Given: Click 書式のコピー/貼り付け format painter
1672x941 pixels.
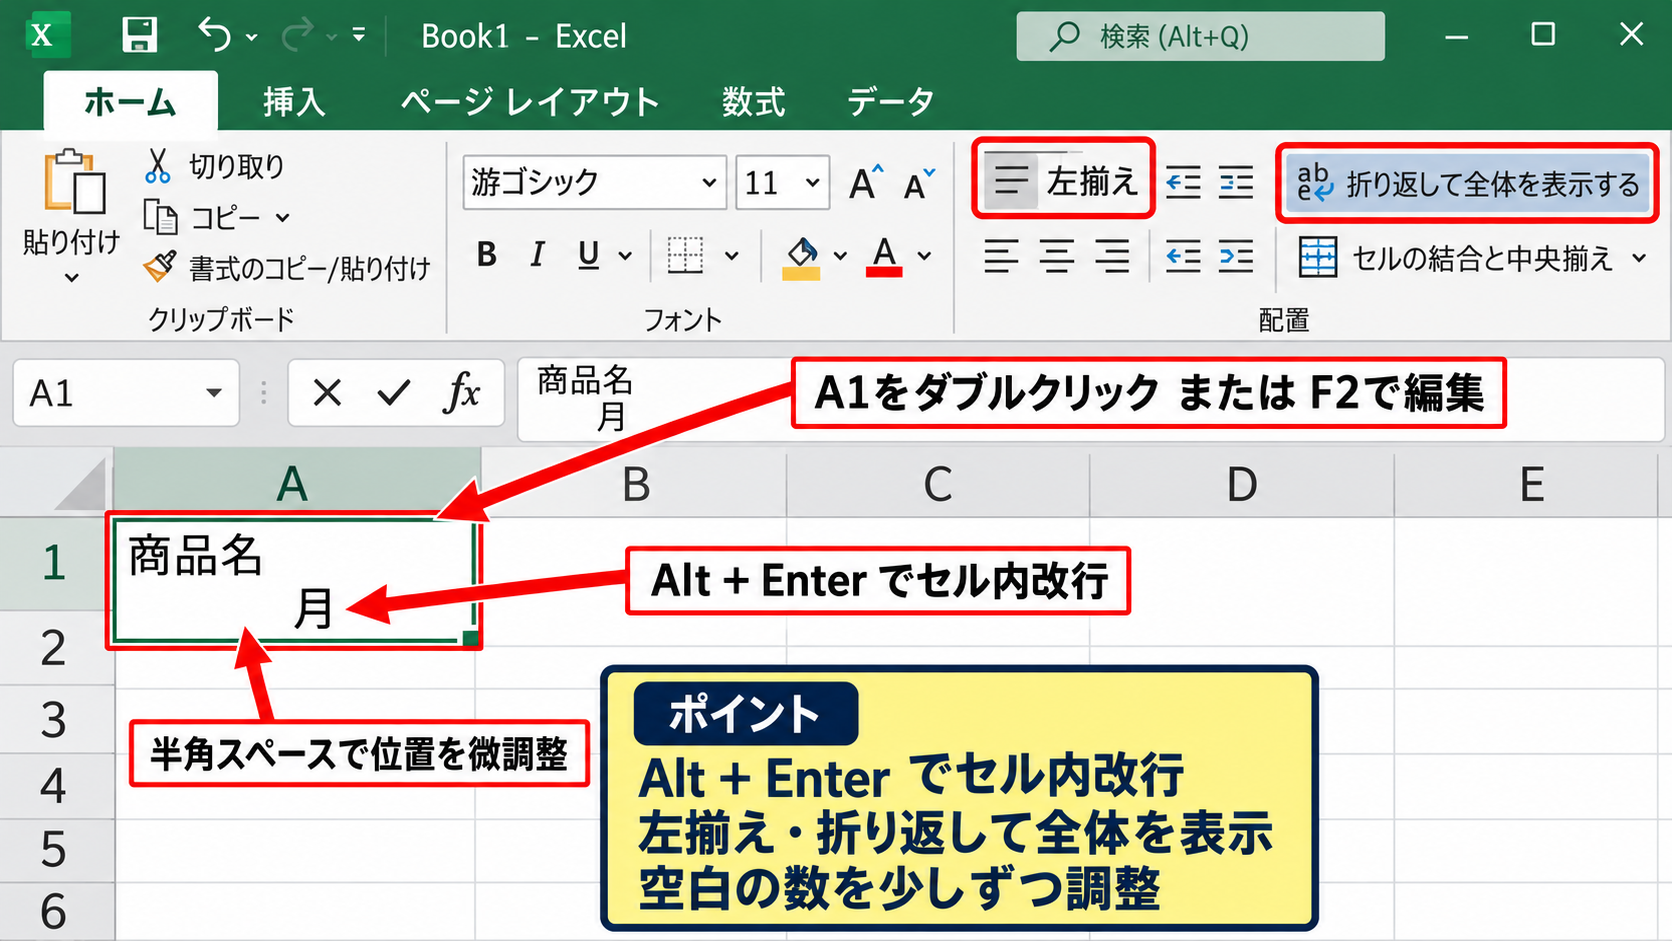Looking at the screenshot, I should coord(287,267).
